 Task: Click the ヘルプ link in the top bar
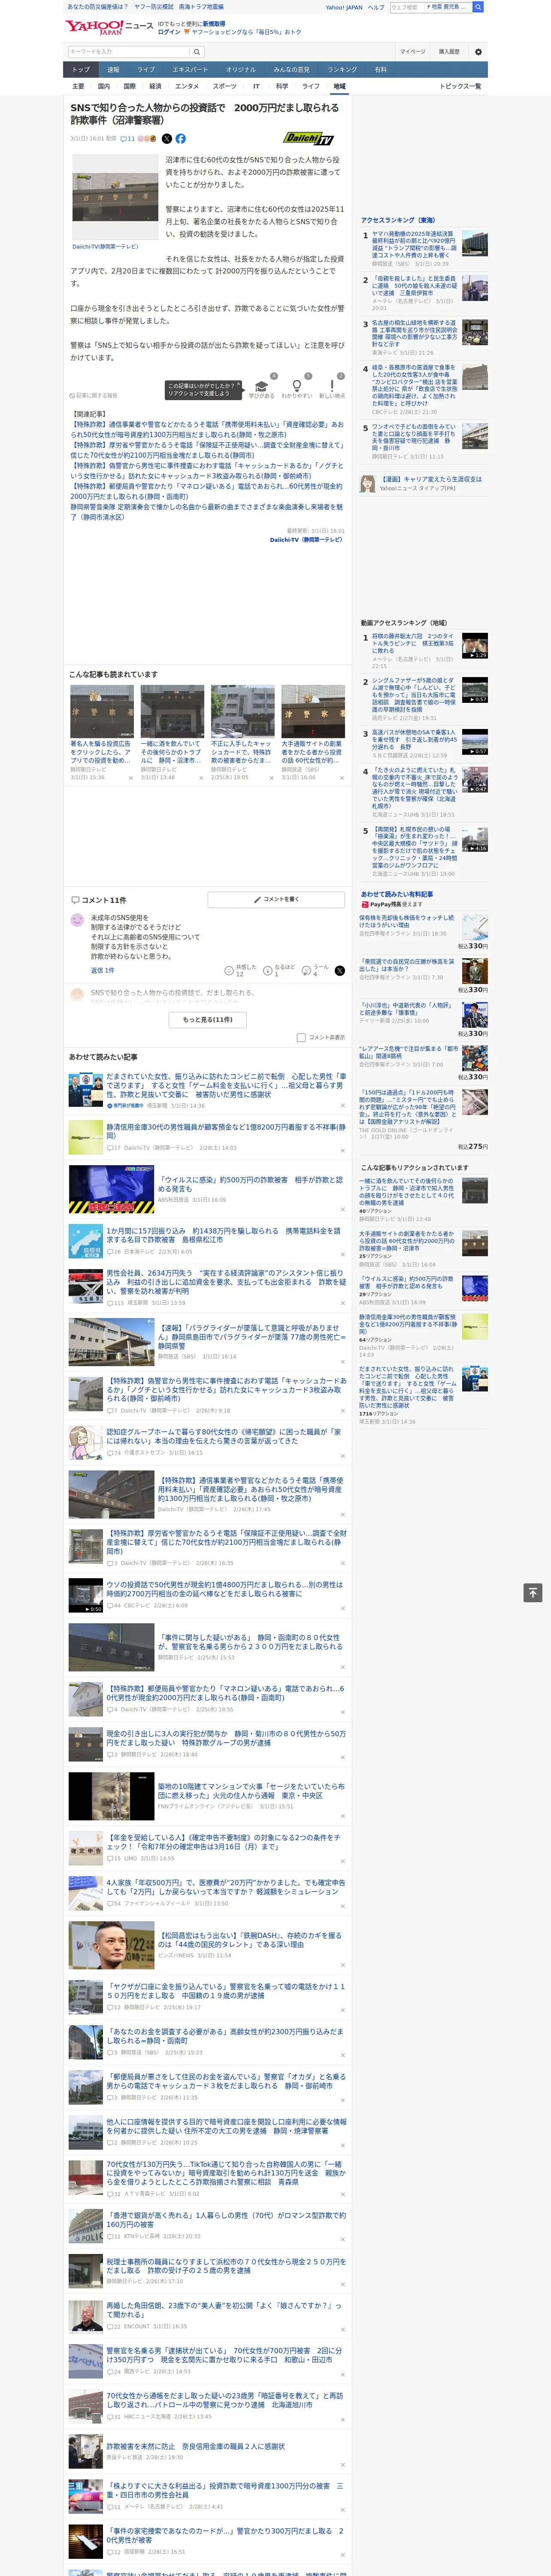coord(376,7)
